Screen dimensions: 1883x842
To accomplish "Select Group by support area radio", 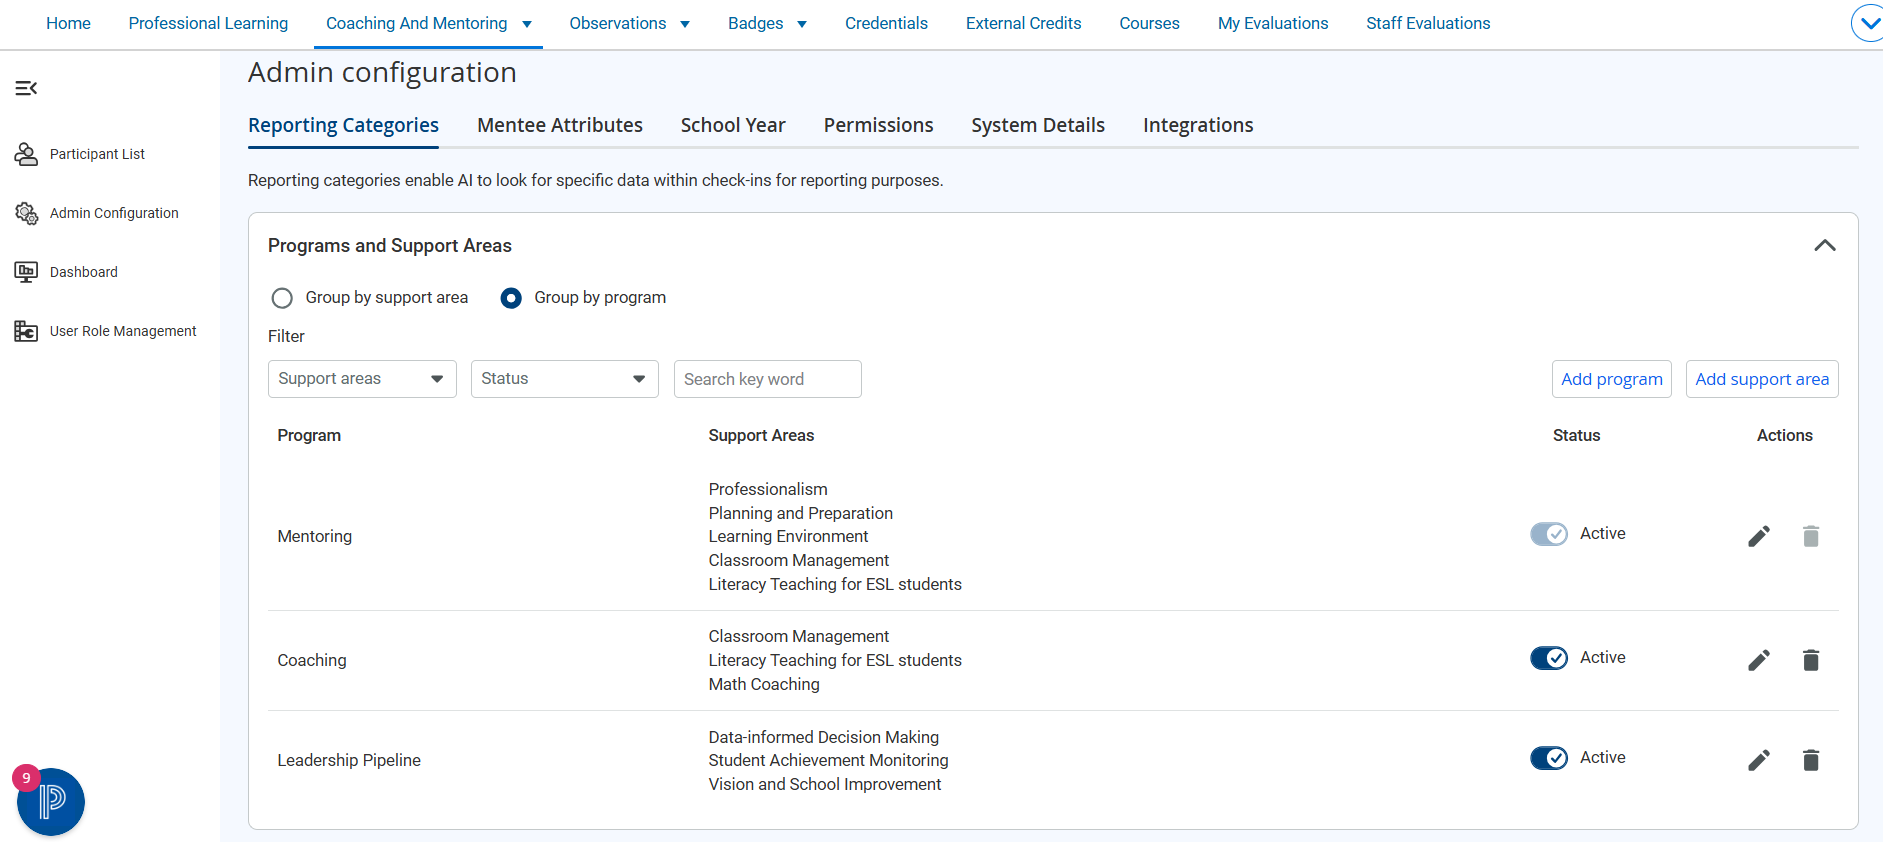I will 282,298.
